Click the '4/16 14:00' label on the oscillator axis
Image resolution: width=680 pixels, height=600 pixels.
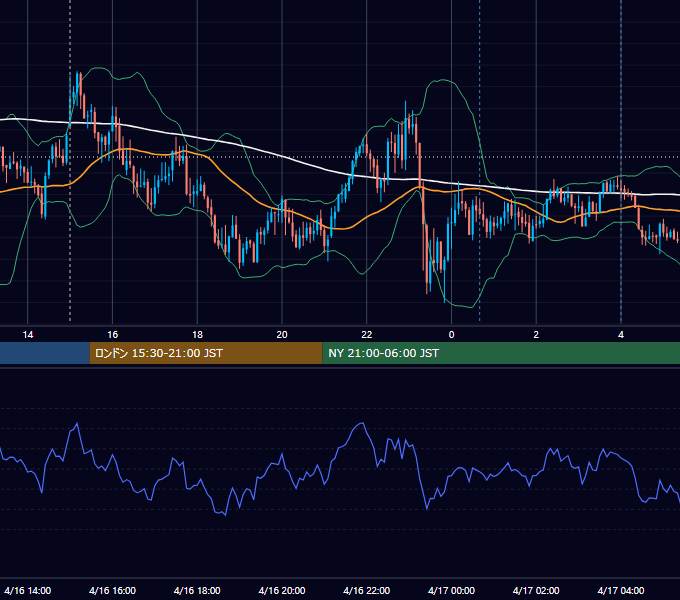28,590
